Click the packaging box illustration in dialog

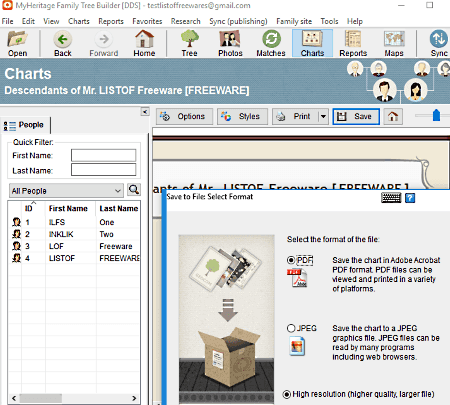[229, 358]
